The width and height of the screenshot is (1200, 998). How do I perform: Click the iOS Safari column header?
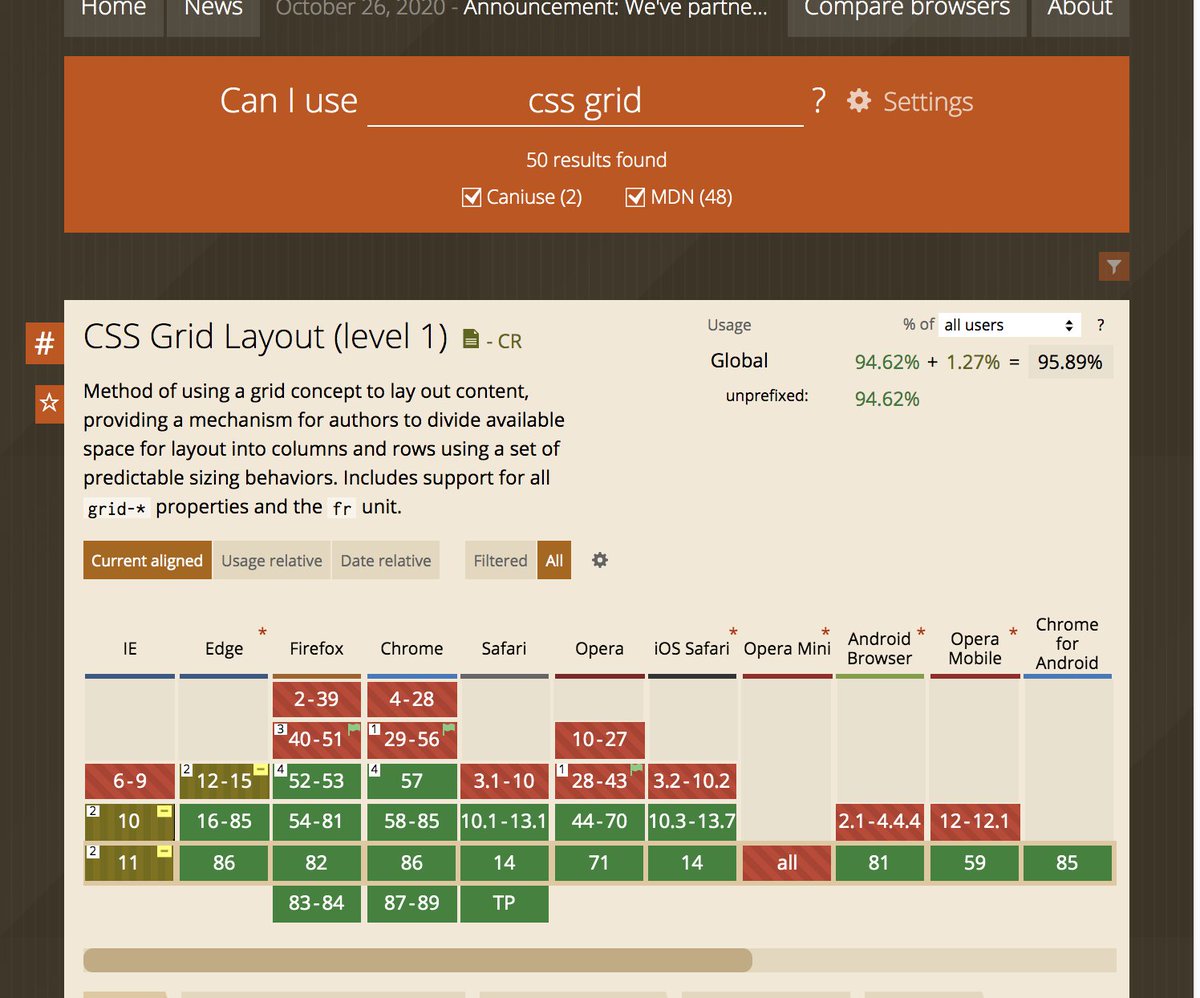(692, 648)
